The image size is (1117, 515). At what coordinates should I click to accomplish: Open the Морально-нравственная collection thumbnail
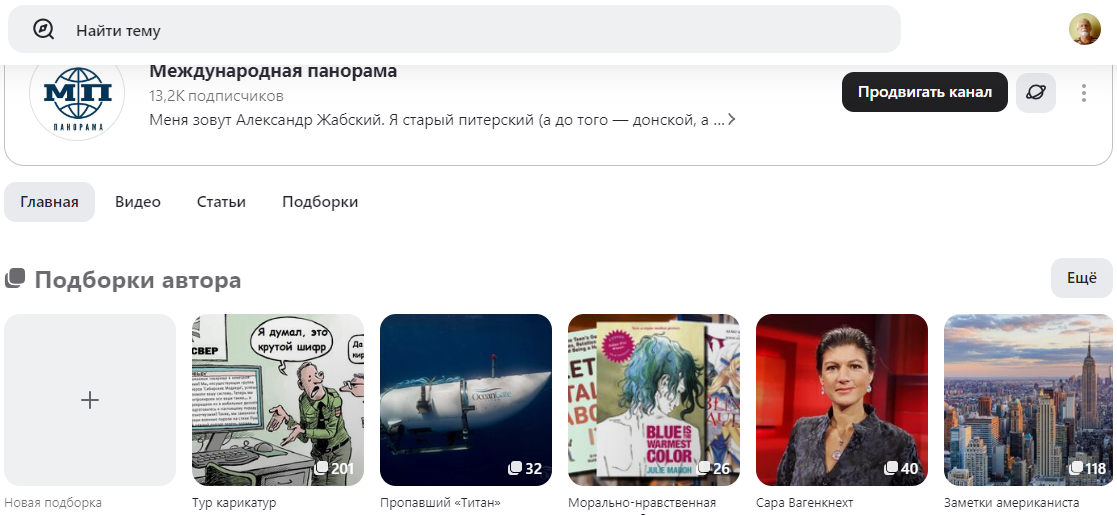[654, 400]
